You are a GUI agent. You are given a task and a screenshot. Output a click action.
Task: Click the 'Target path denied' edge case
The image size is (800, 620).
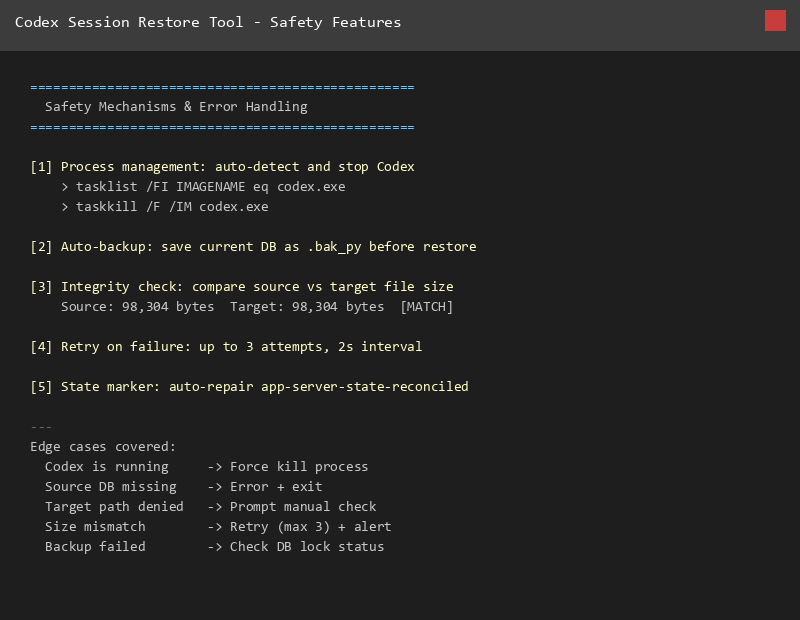(x=114, y=507)
